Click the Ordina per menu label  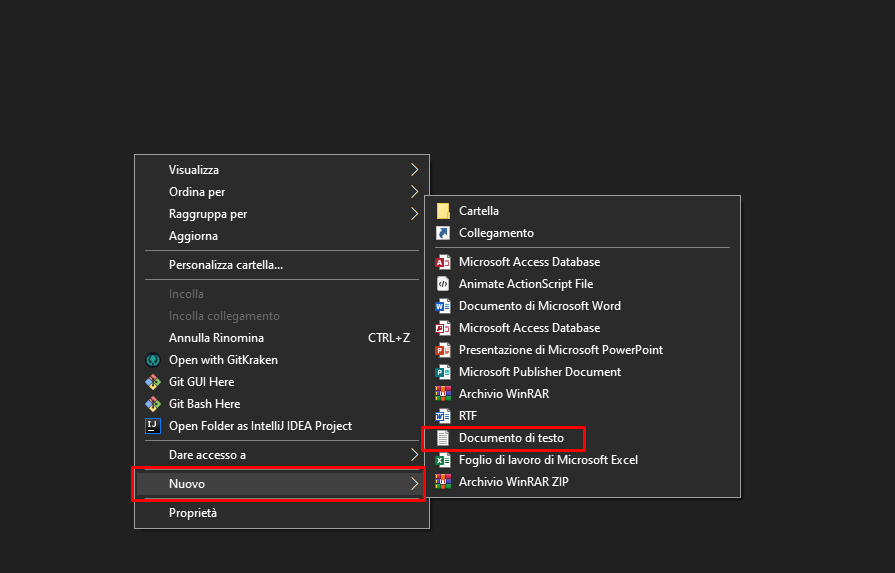click(197, 192)
